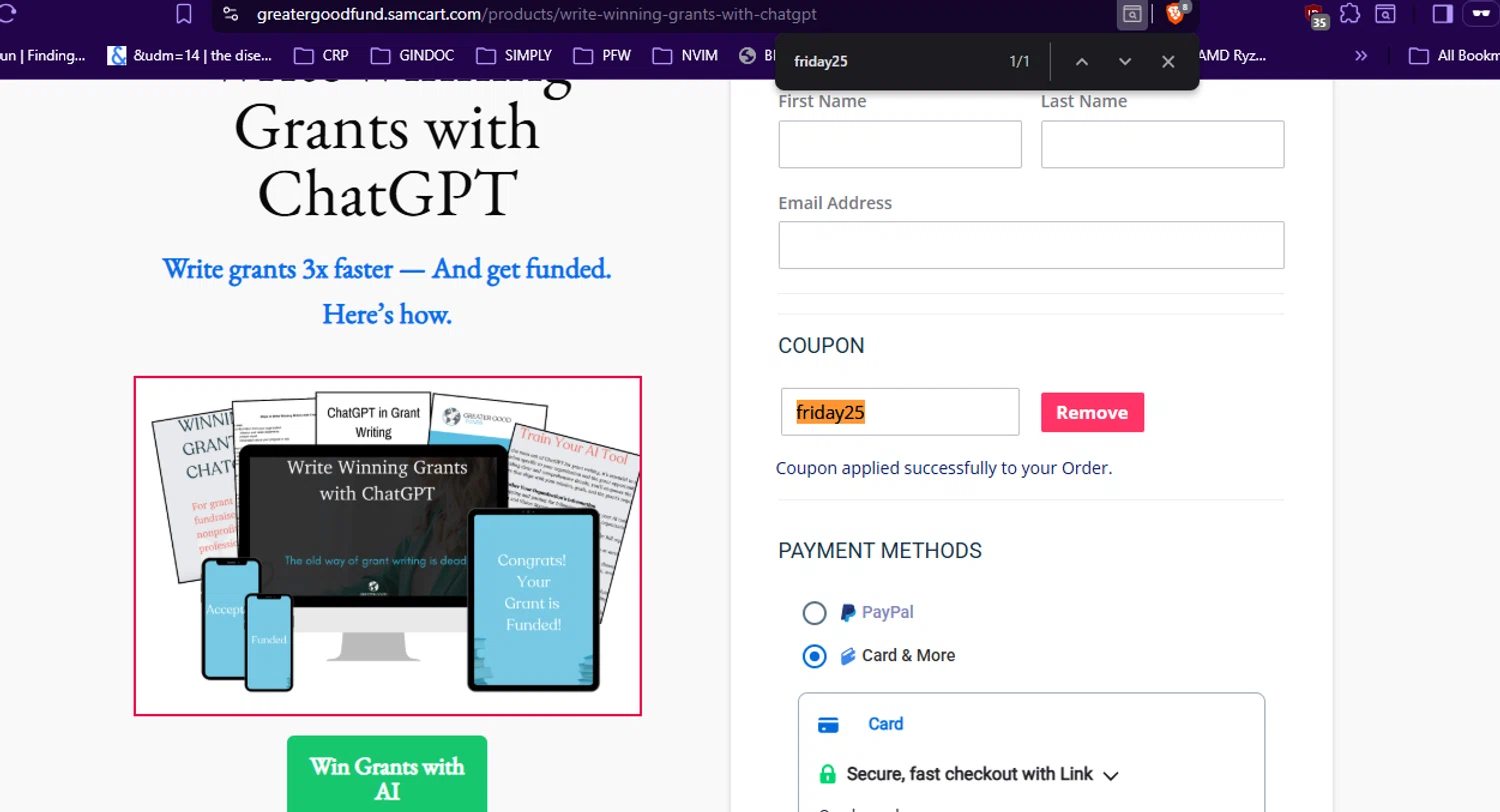Click the green lock icon
Screen dimensions: 1500x812
pyautogui.click(x=827, y=774)
